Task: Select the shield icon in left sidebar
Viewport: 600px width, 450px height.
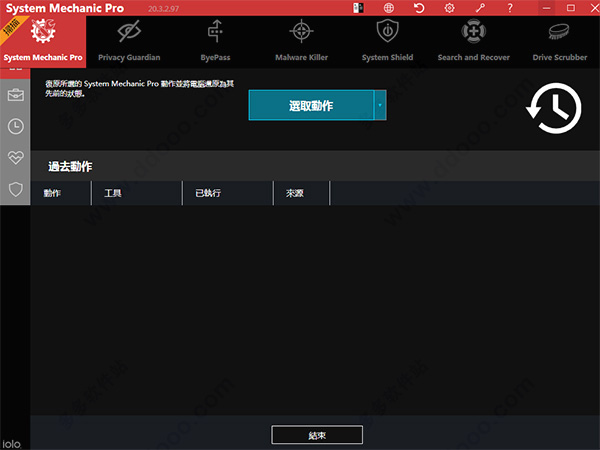Action: [x=16, y=188]
